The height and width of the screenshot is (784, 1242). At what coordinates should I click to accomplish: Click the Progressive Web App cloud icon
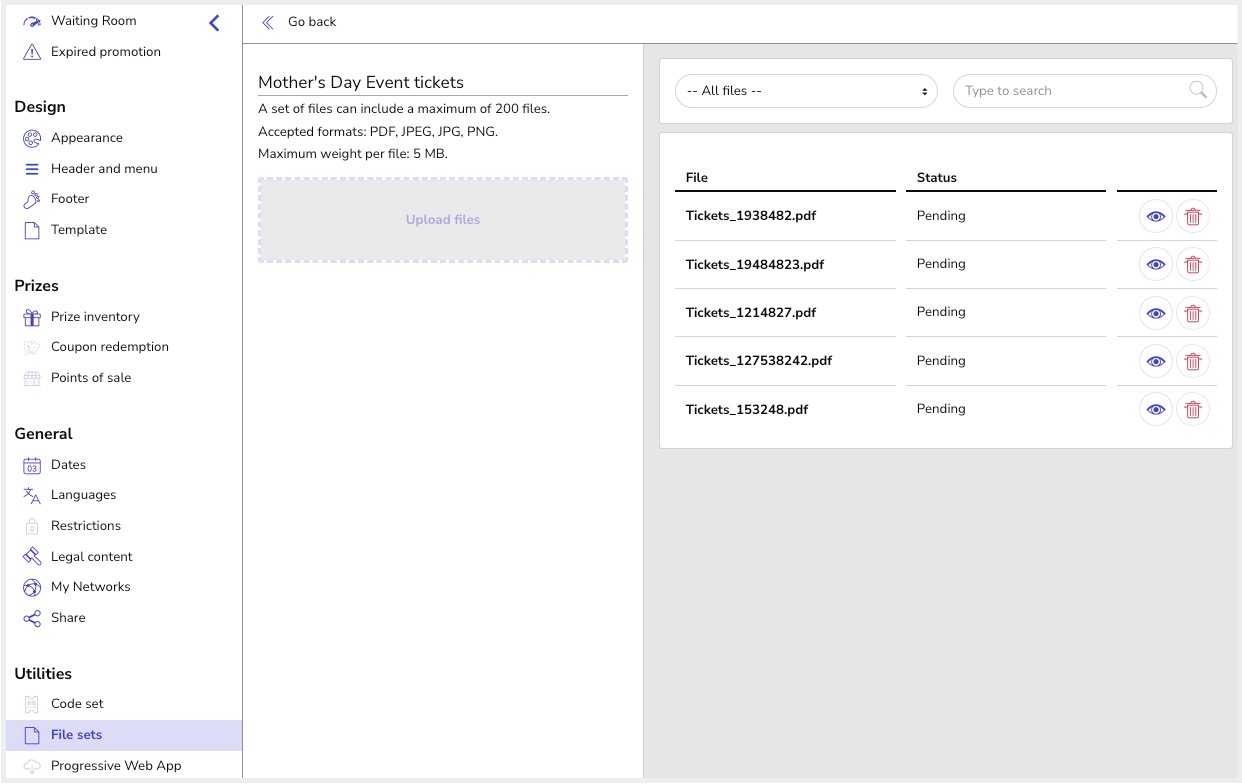[x=32, y=766]
